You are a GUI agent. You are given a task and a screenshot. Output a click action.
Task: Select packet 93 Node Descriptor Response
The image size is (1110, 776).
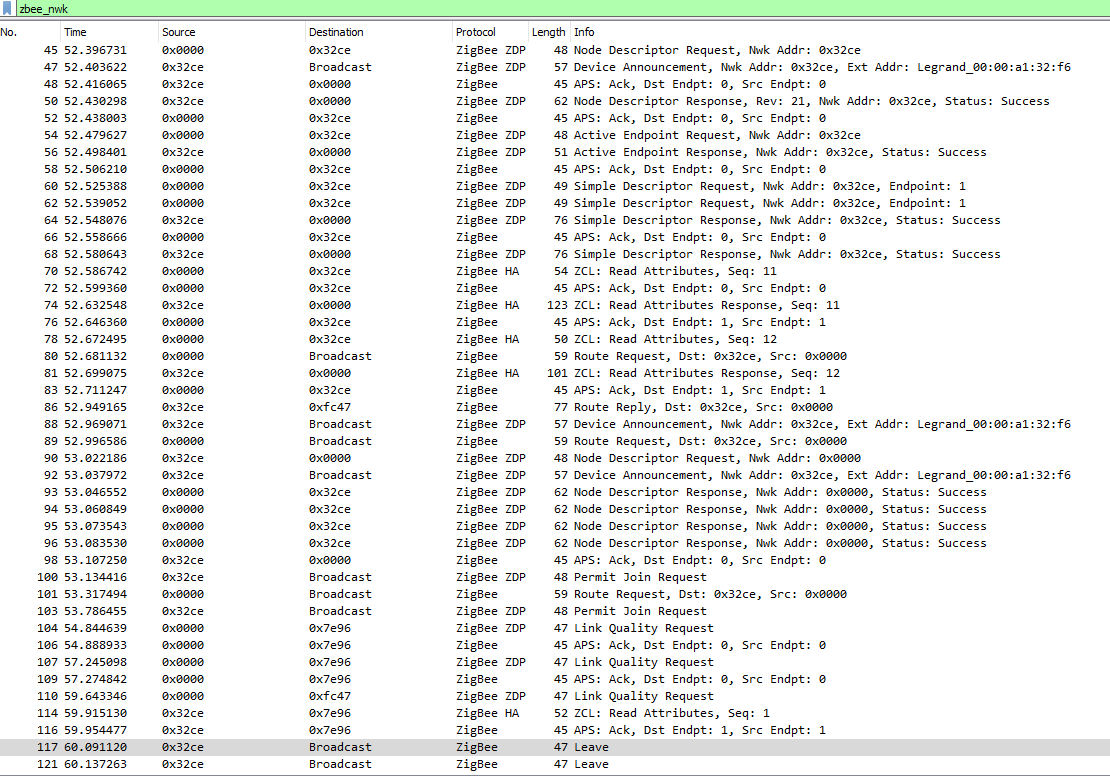point(555,492)
